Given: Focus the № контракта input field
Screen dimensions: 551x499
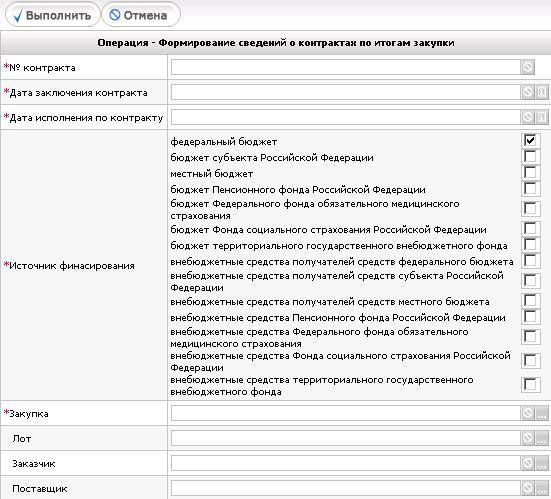Looking at the screenshot, I should pos(345,67).
